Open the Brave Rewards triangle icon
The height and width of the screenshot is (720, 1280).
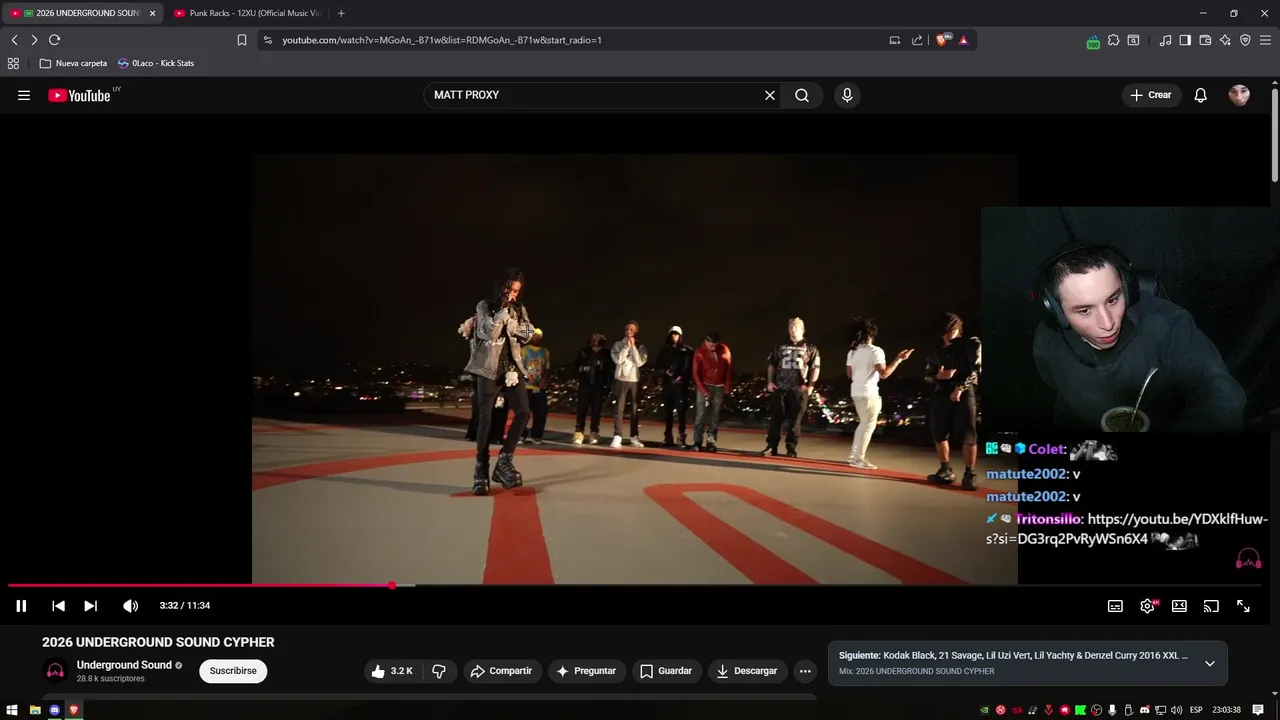point(964,40)
